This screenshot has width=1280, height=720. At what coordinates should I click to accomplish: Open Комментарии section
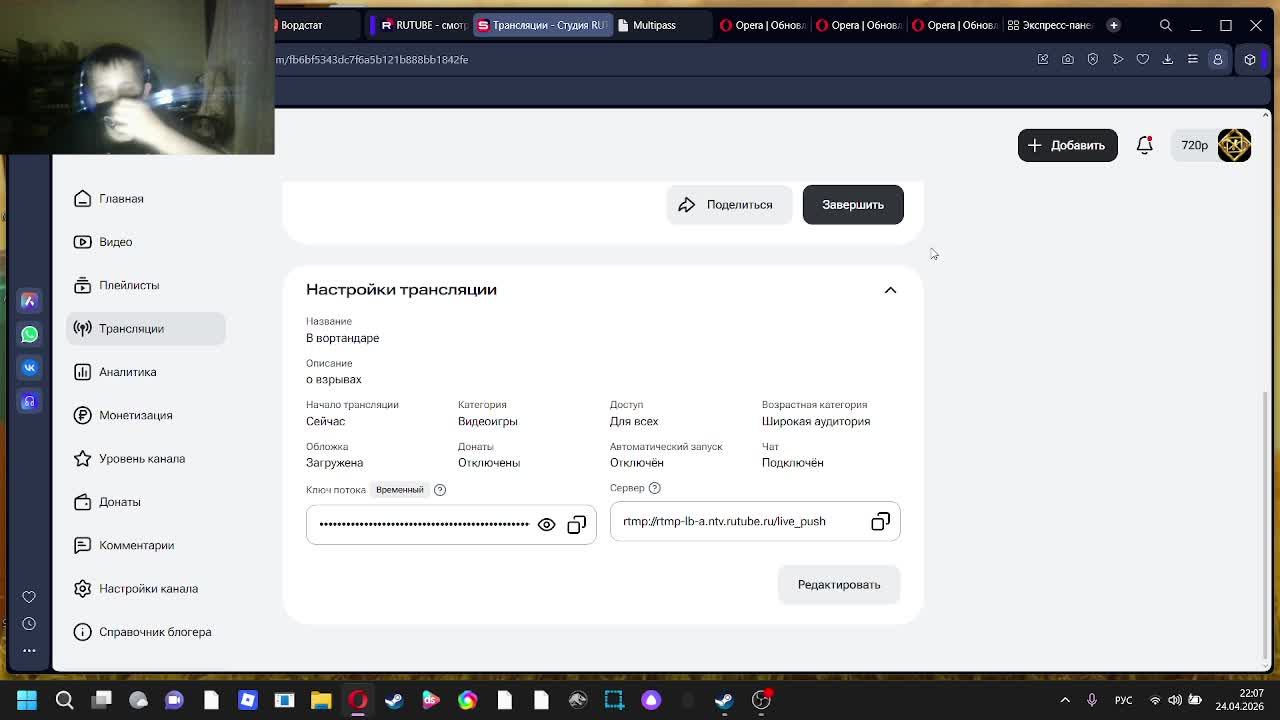tap(146, 545)
